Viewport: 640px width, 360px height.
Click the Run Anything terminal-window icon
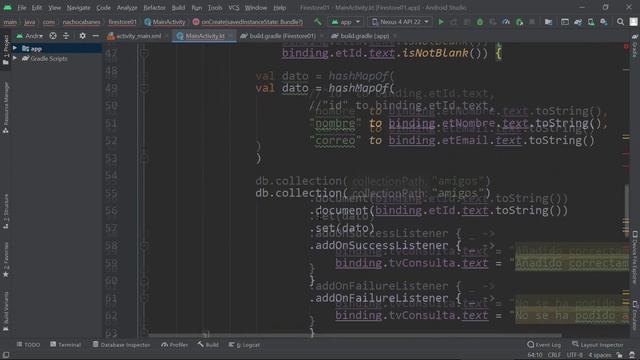(x=565, y=22)
